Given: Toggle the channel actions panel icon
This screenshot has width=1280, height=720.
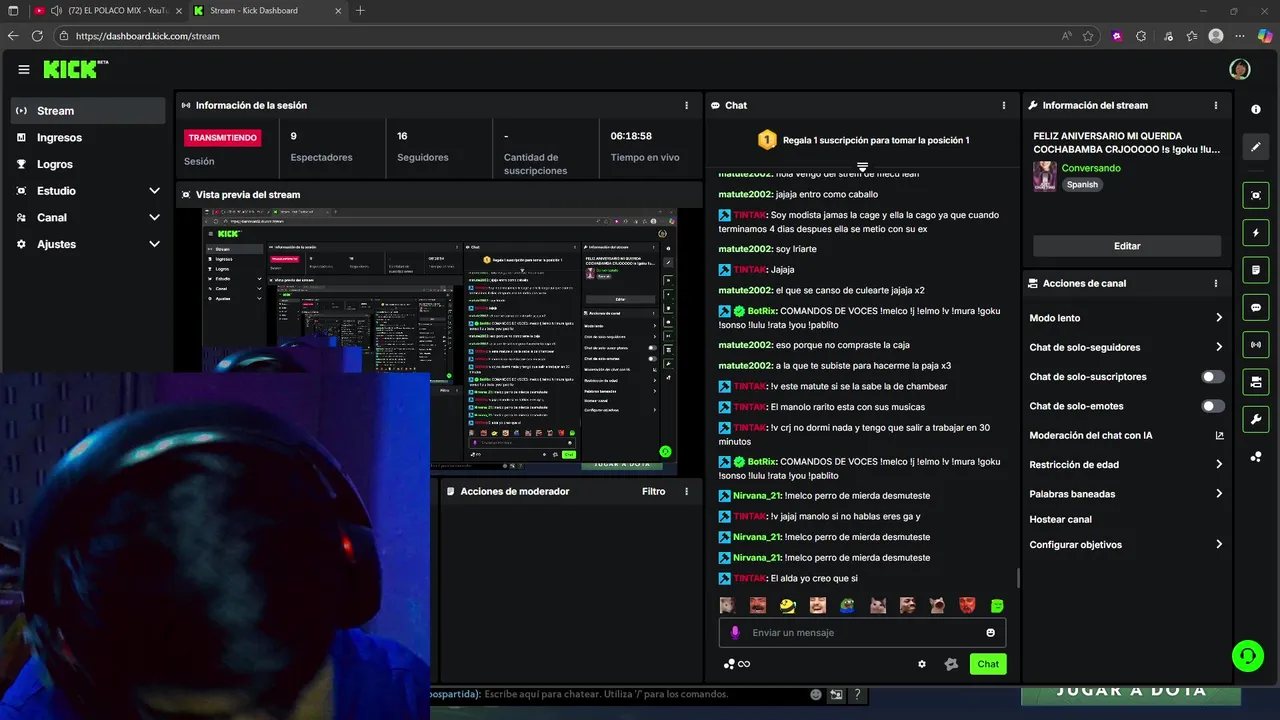Looking at the screenshot, I should point(1256,382).
